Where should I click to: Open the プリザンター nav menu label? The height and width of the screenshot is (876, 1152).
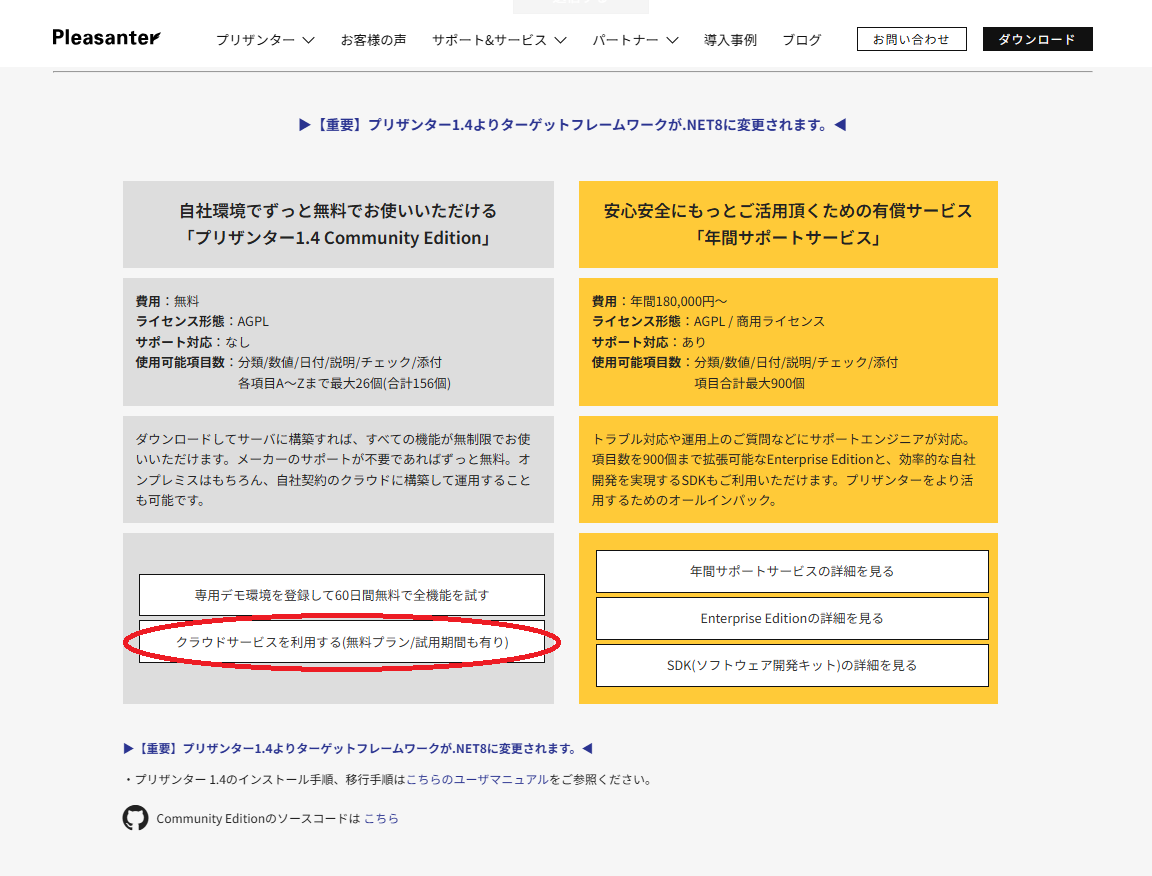pyautogui.click(x=256, y=40)
